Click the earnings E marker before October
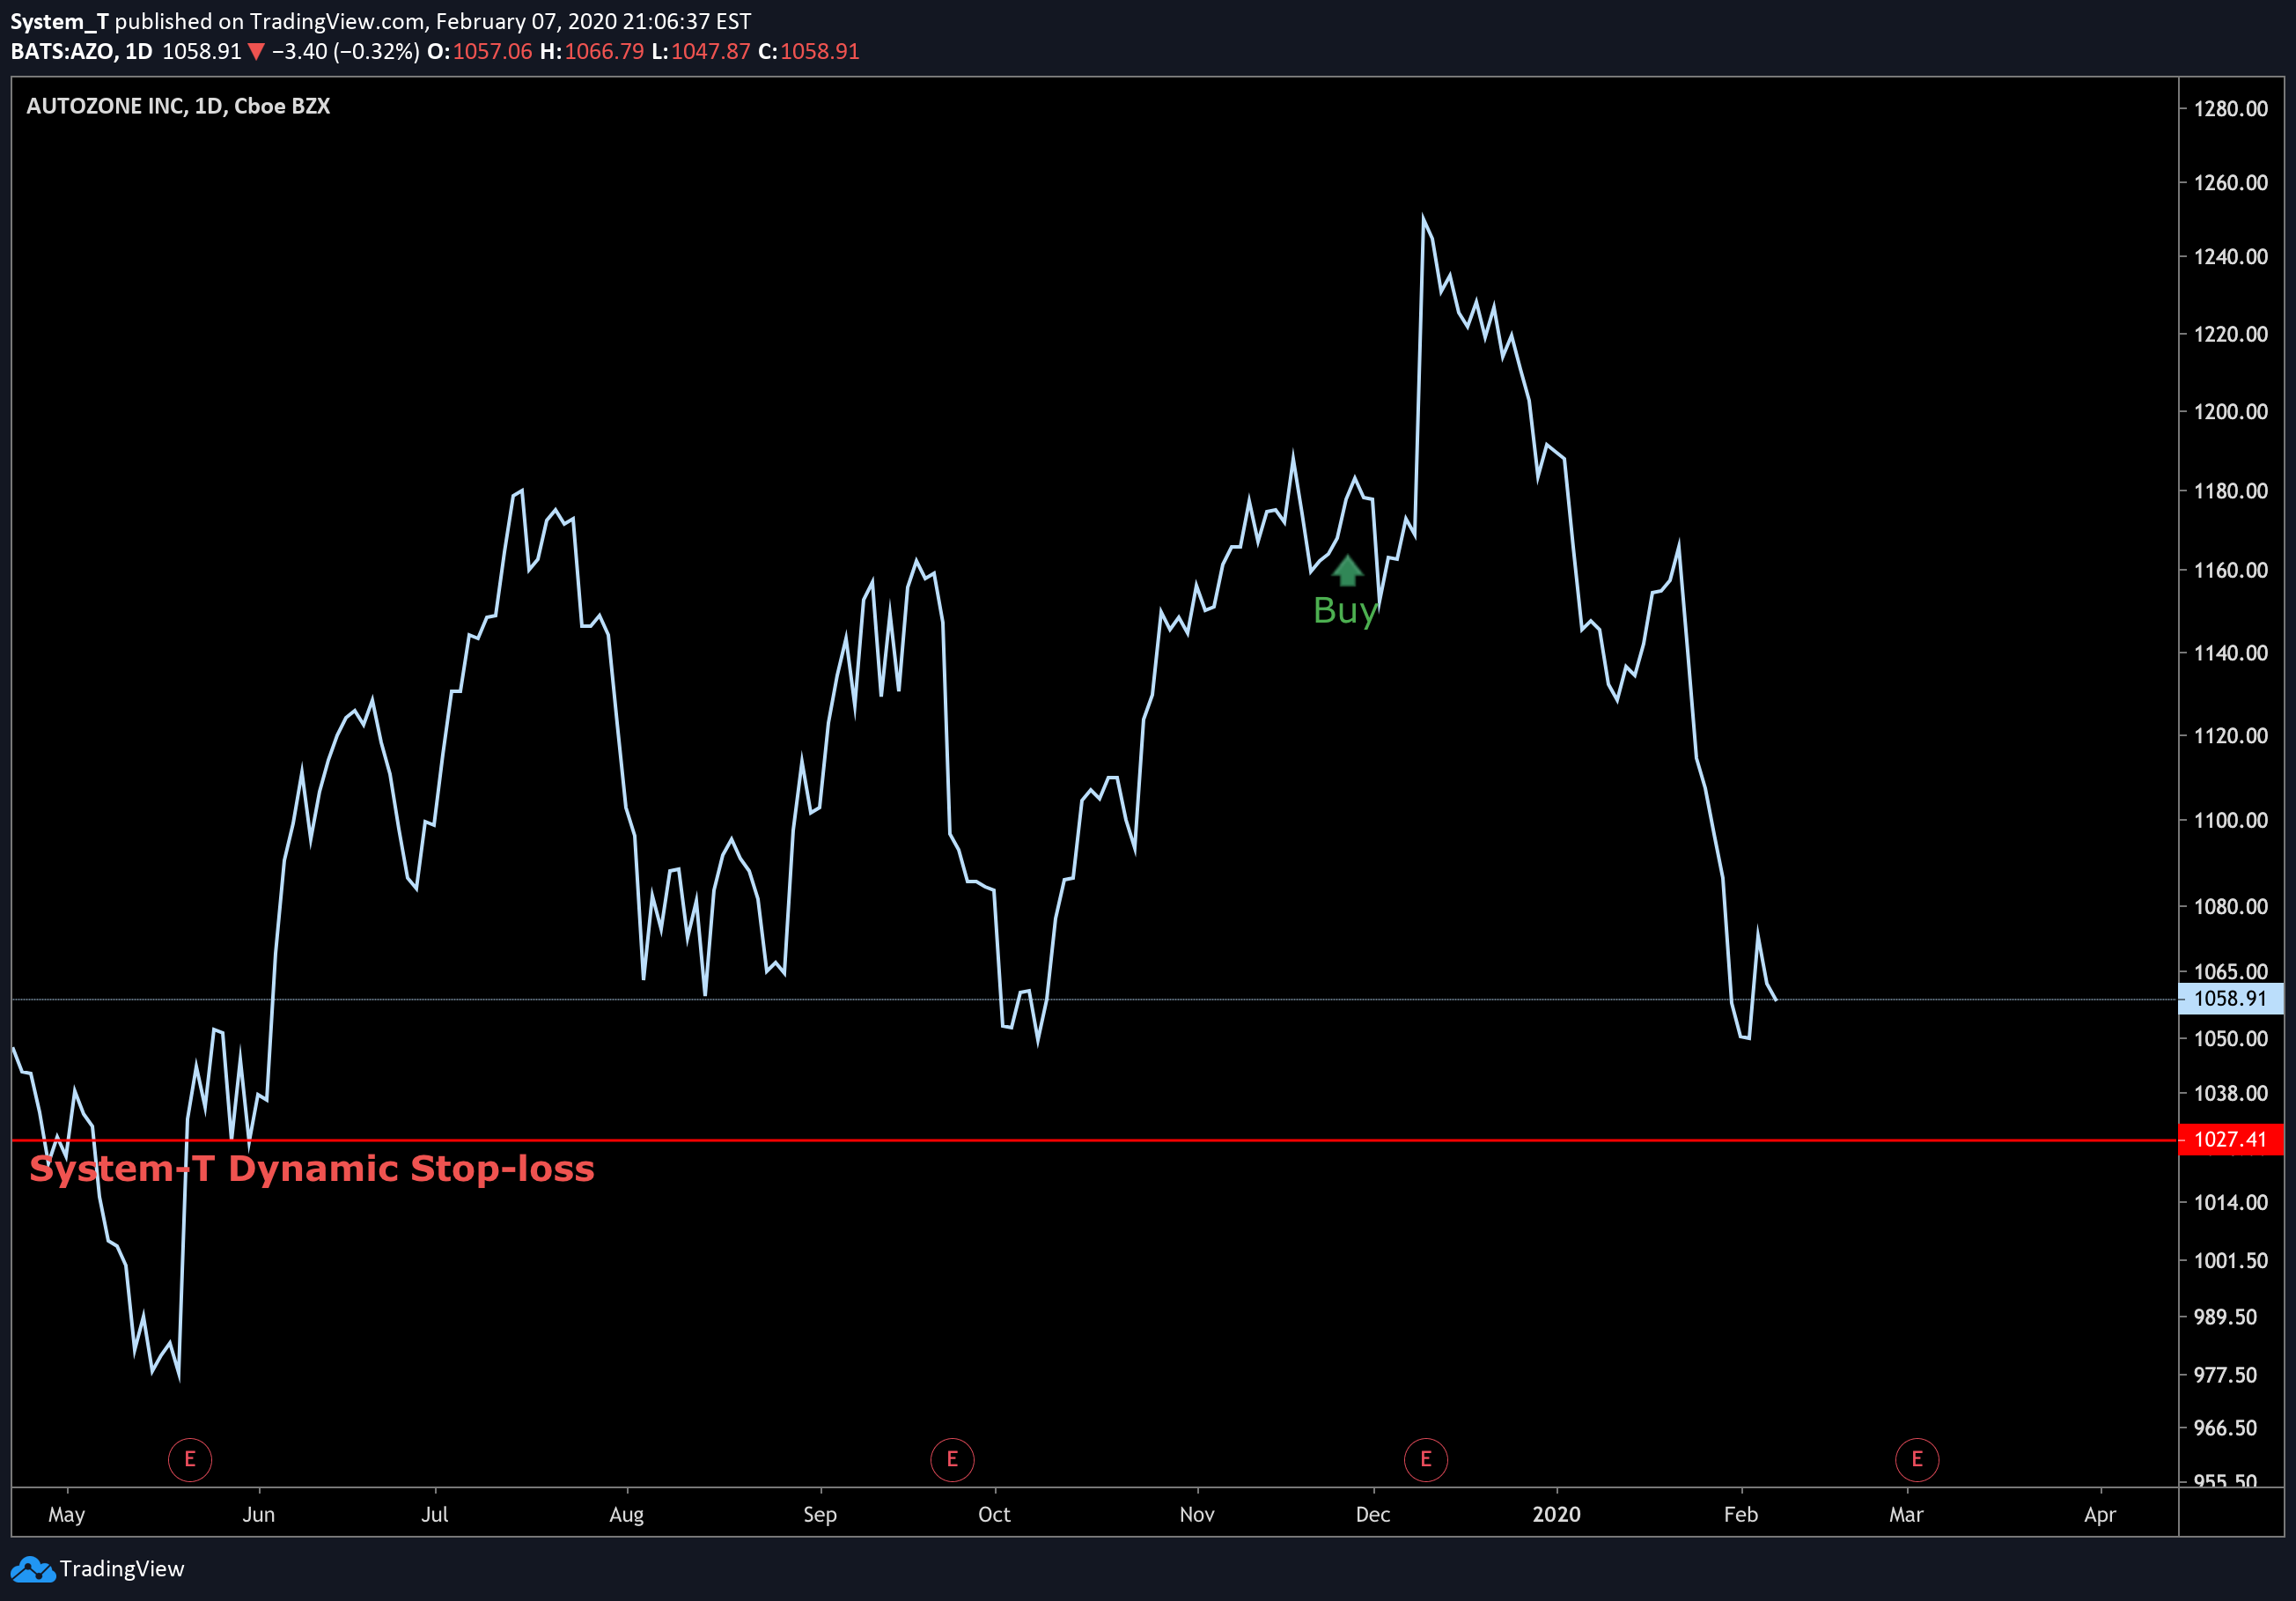Image resolution: width=2296 pixels, height=1601 pixels. pyautogui.click(x=952, y=1459)
